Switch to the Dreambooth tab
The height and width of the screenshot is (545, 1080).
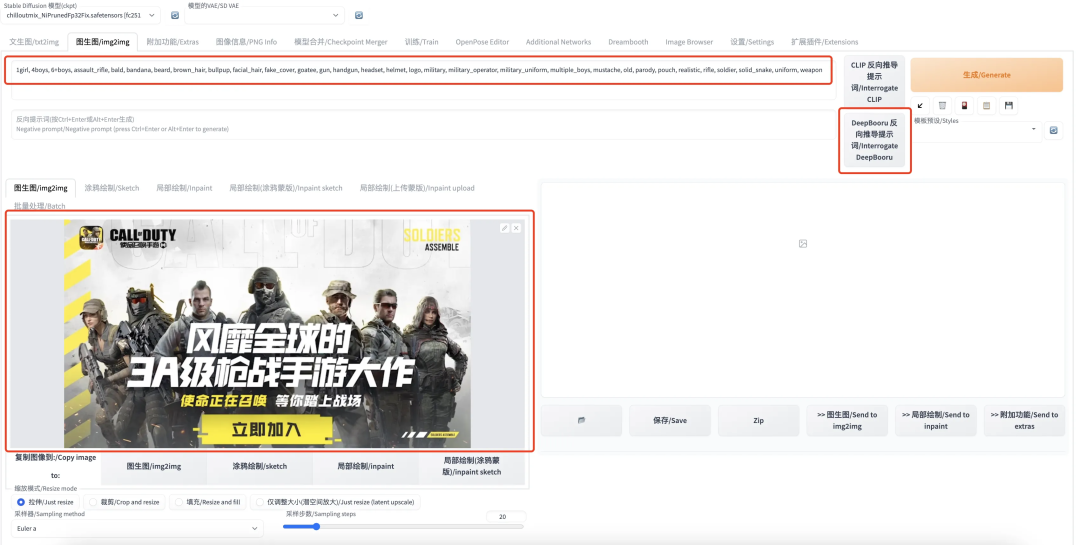pos(628,41)
